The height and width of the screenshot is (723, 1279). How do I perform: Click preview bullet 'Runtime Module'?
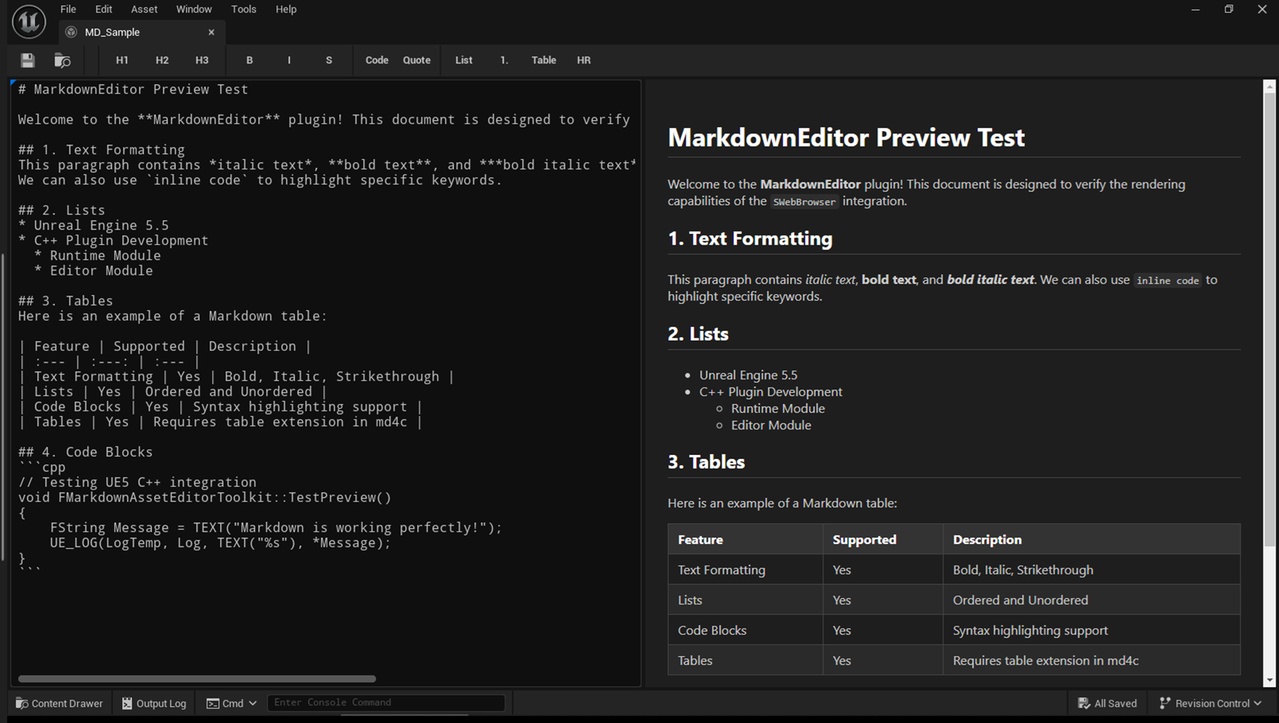coord(778,408)
